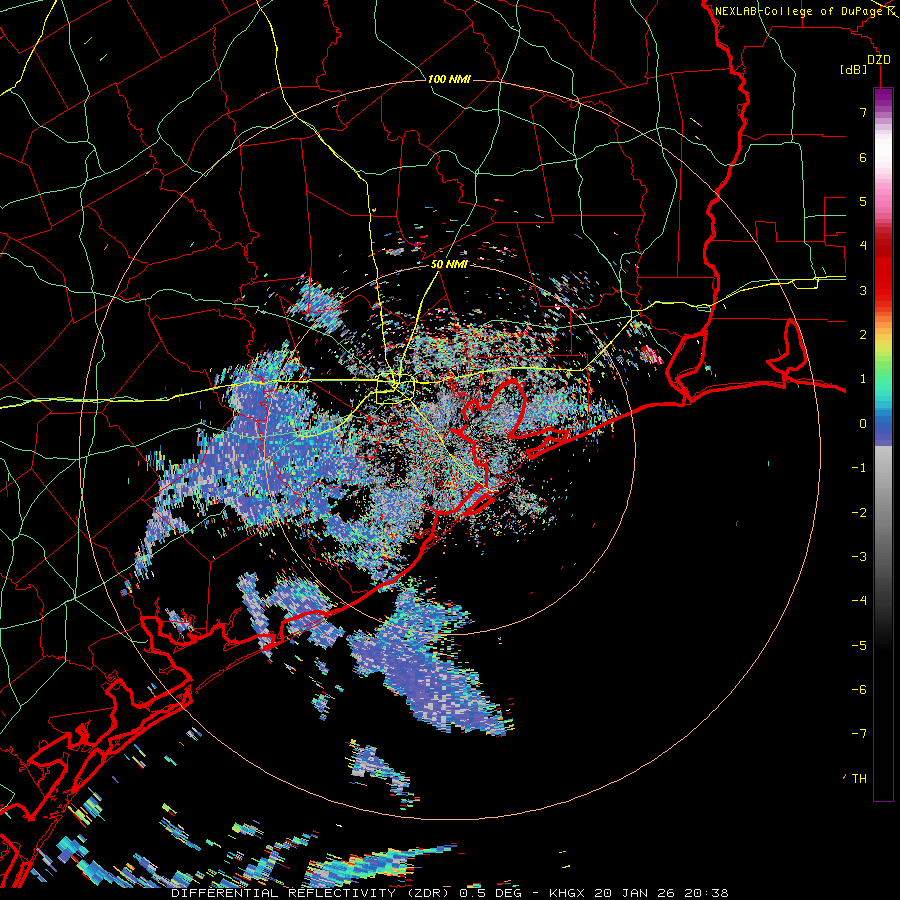Image resolution: width=900 pixels, height=900 pixels.
Task: Click the 50 NMI range ring label
Action: coord(449,265)
